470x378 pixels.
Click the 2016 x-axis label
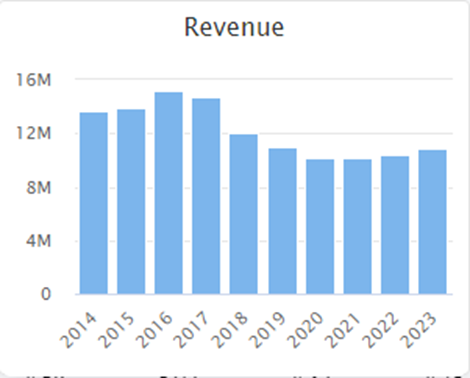click(x=154, y=330)
